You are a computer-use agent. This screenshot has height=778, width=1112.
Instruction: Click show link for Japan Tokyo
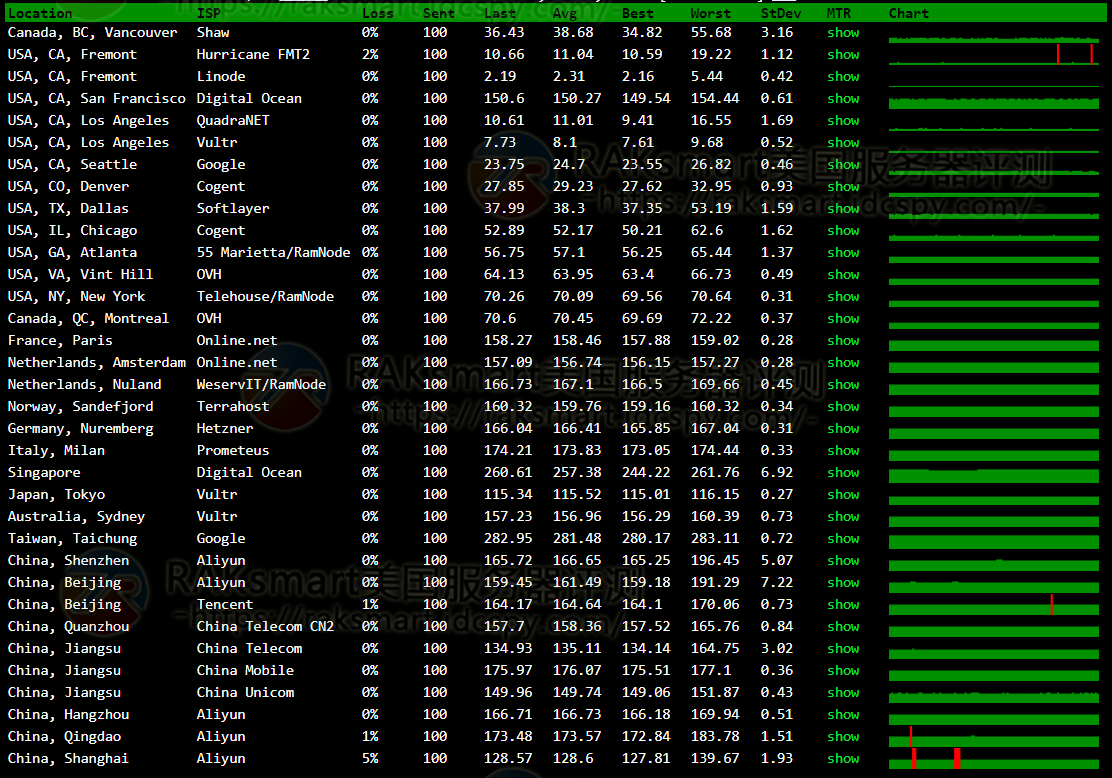(843, 494)
